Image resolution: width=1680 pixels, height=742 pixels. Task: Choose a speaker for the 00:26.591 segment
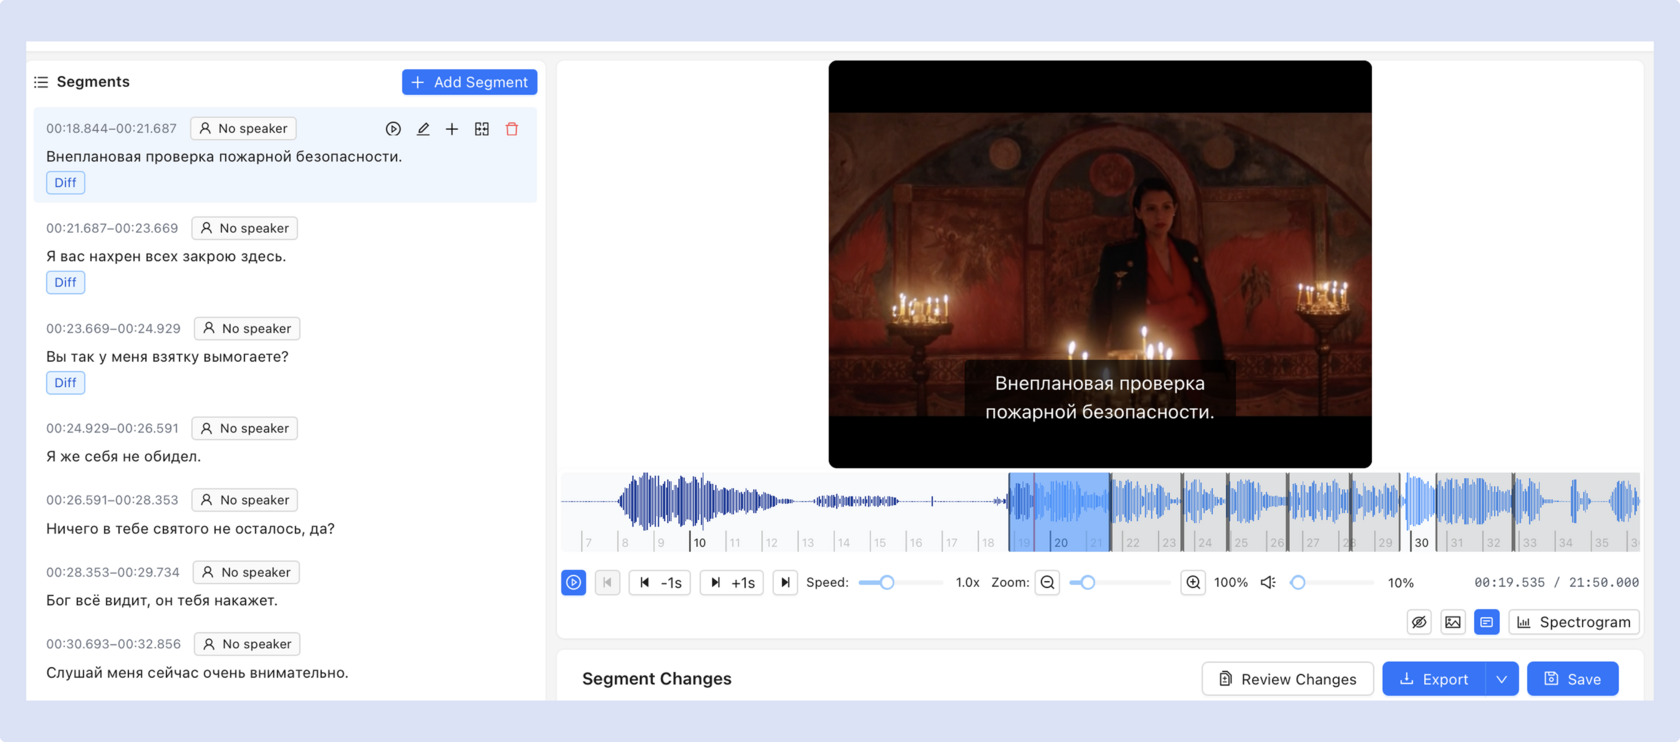(x=244, y=500)
